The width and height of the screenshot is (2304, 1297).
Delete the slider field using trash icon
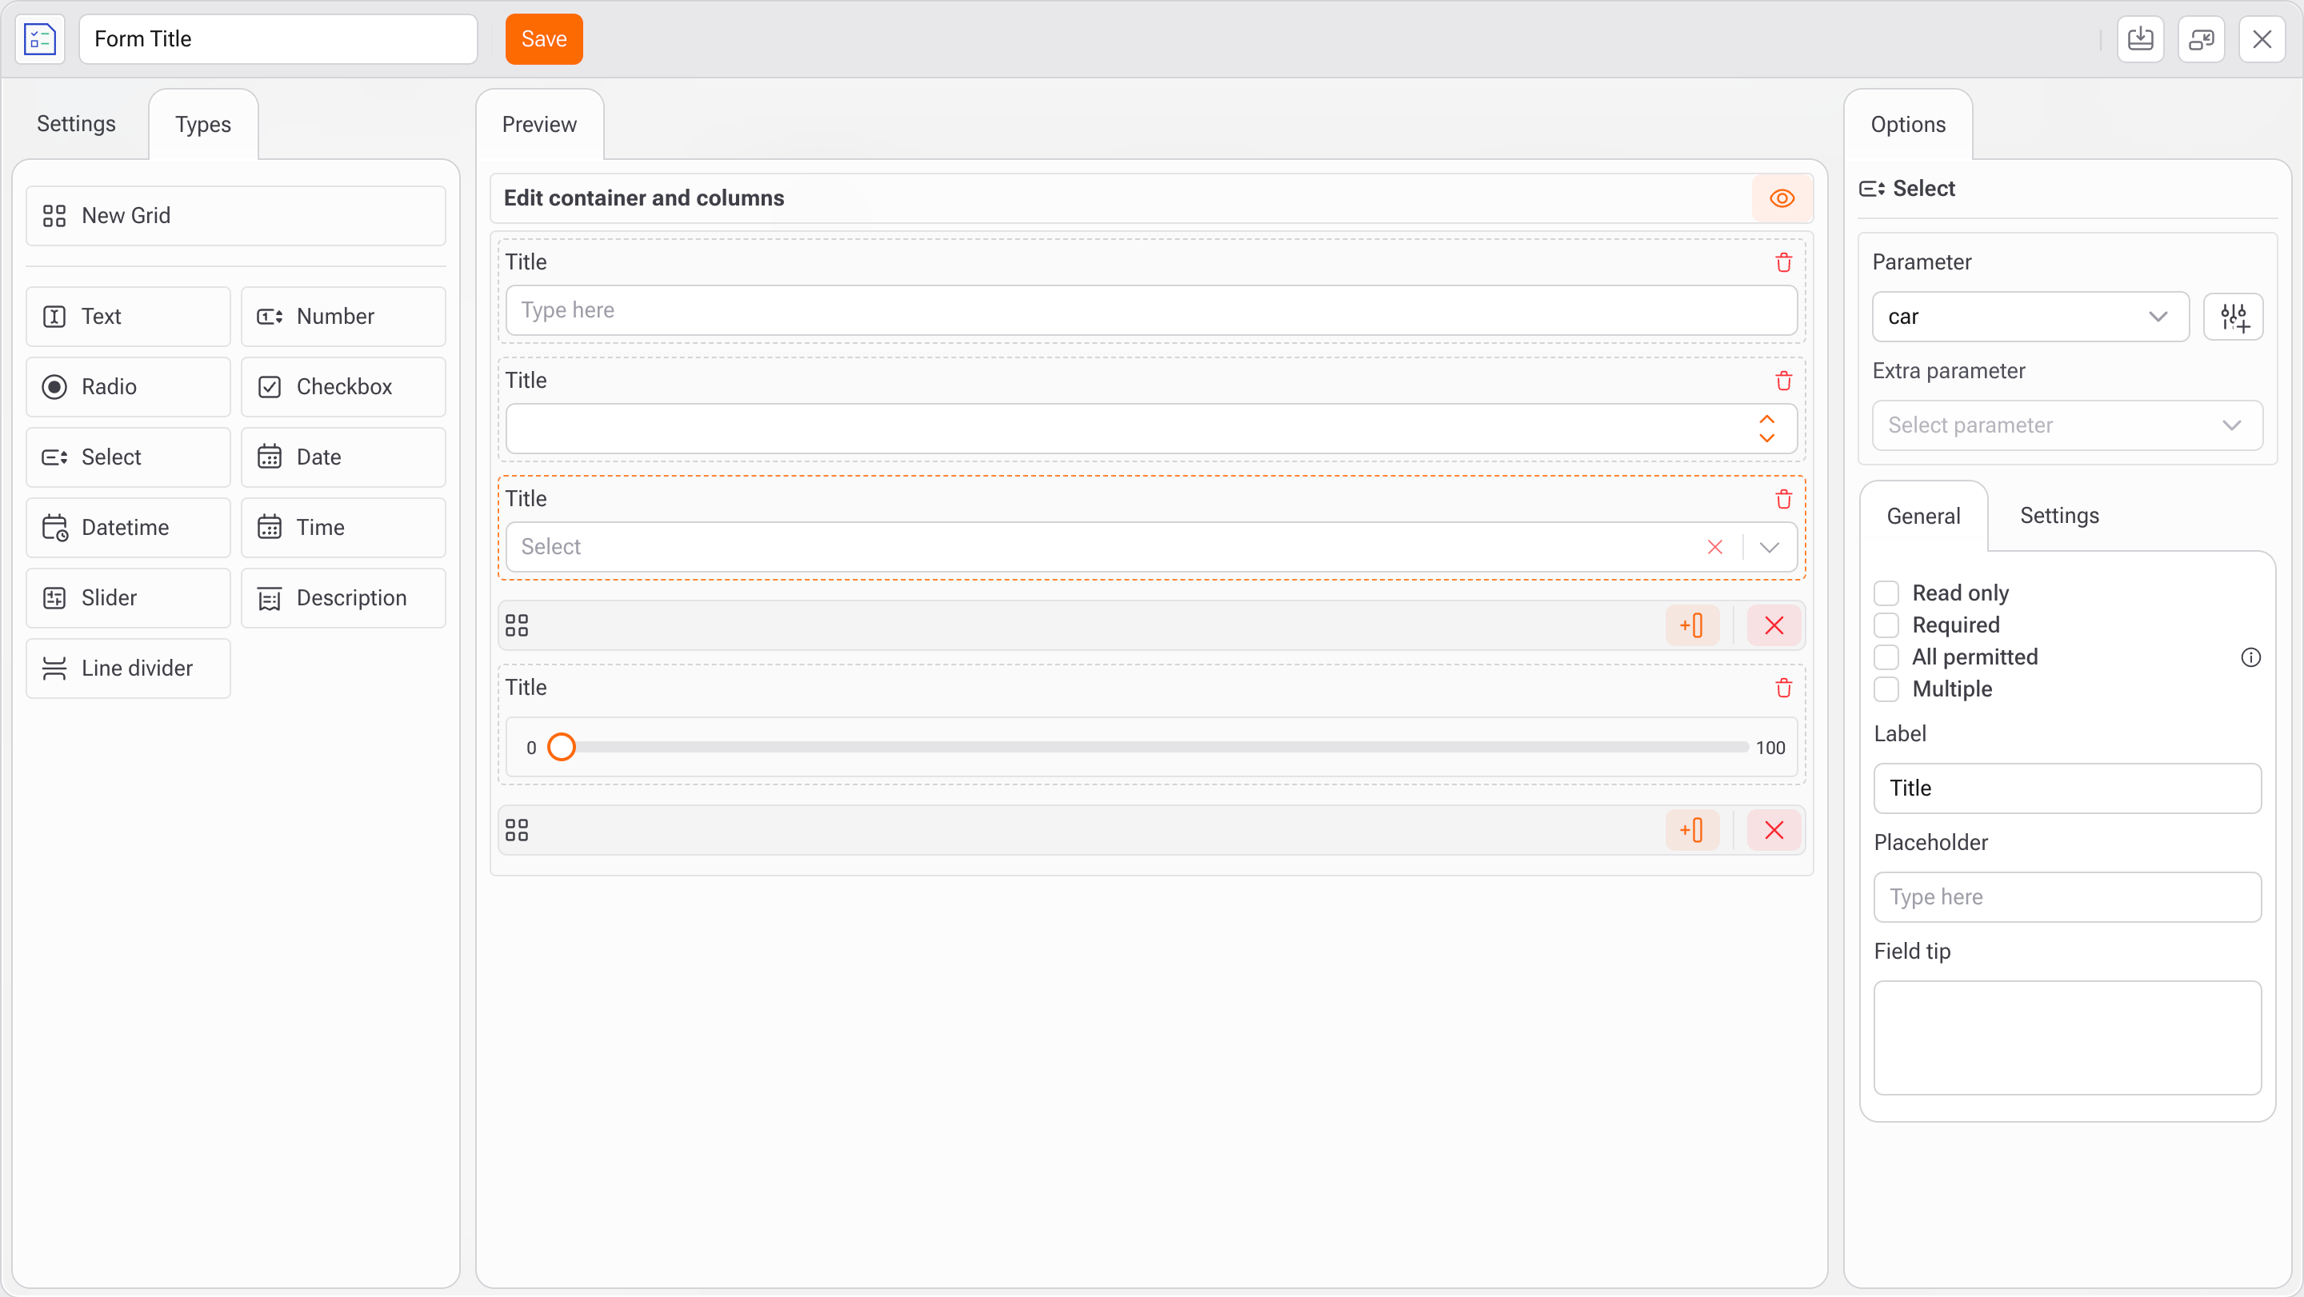1783,688
